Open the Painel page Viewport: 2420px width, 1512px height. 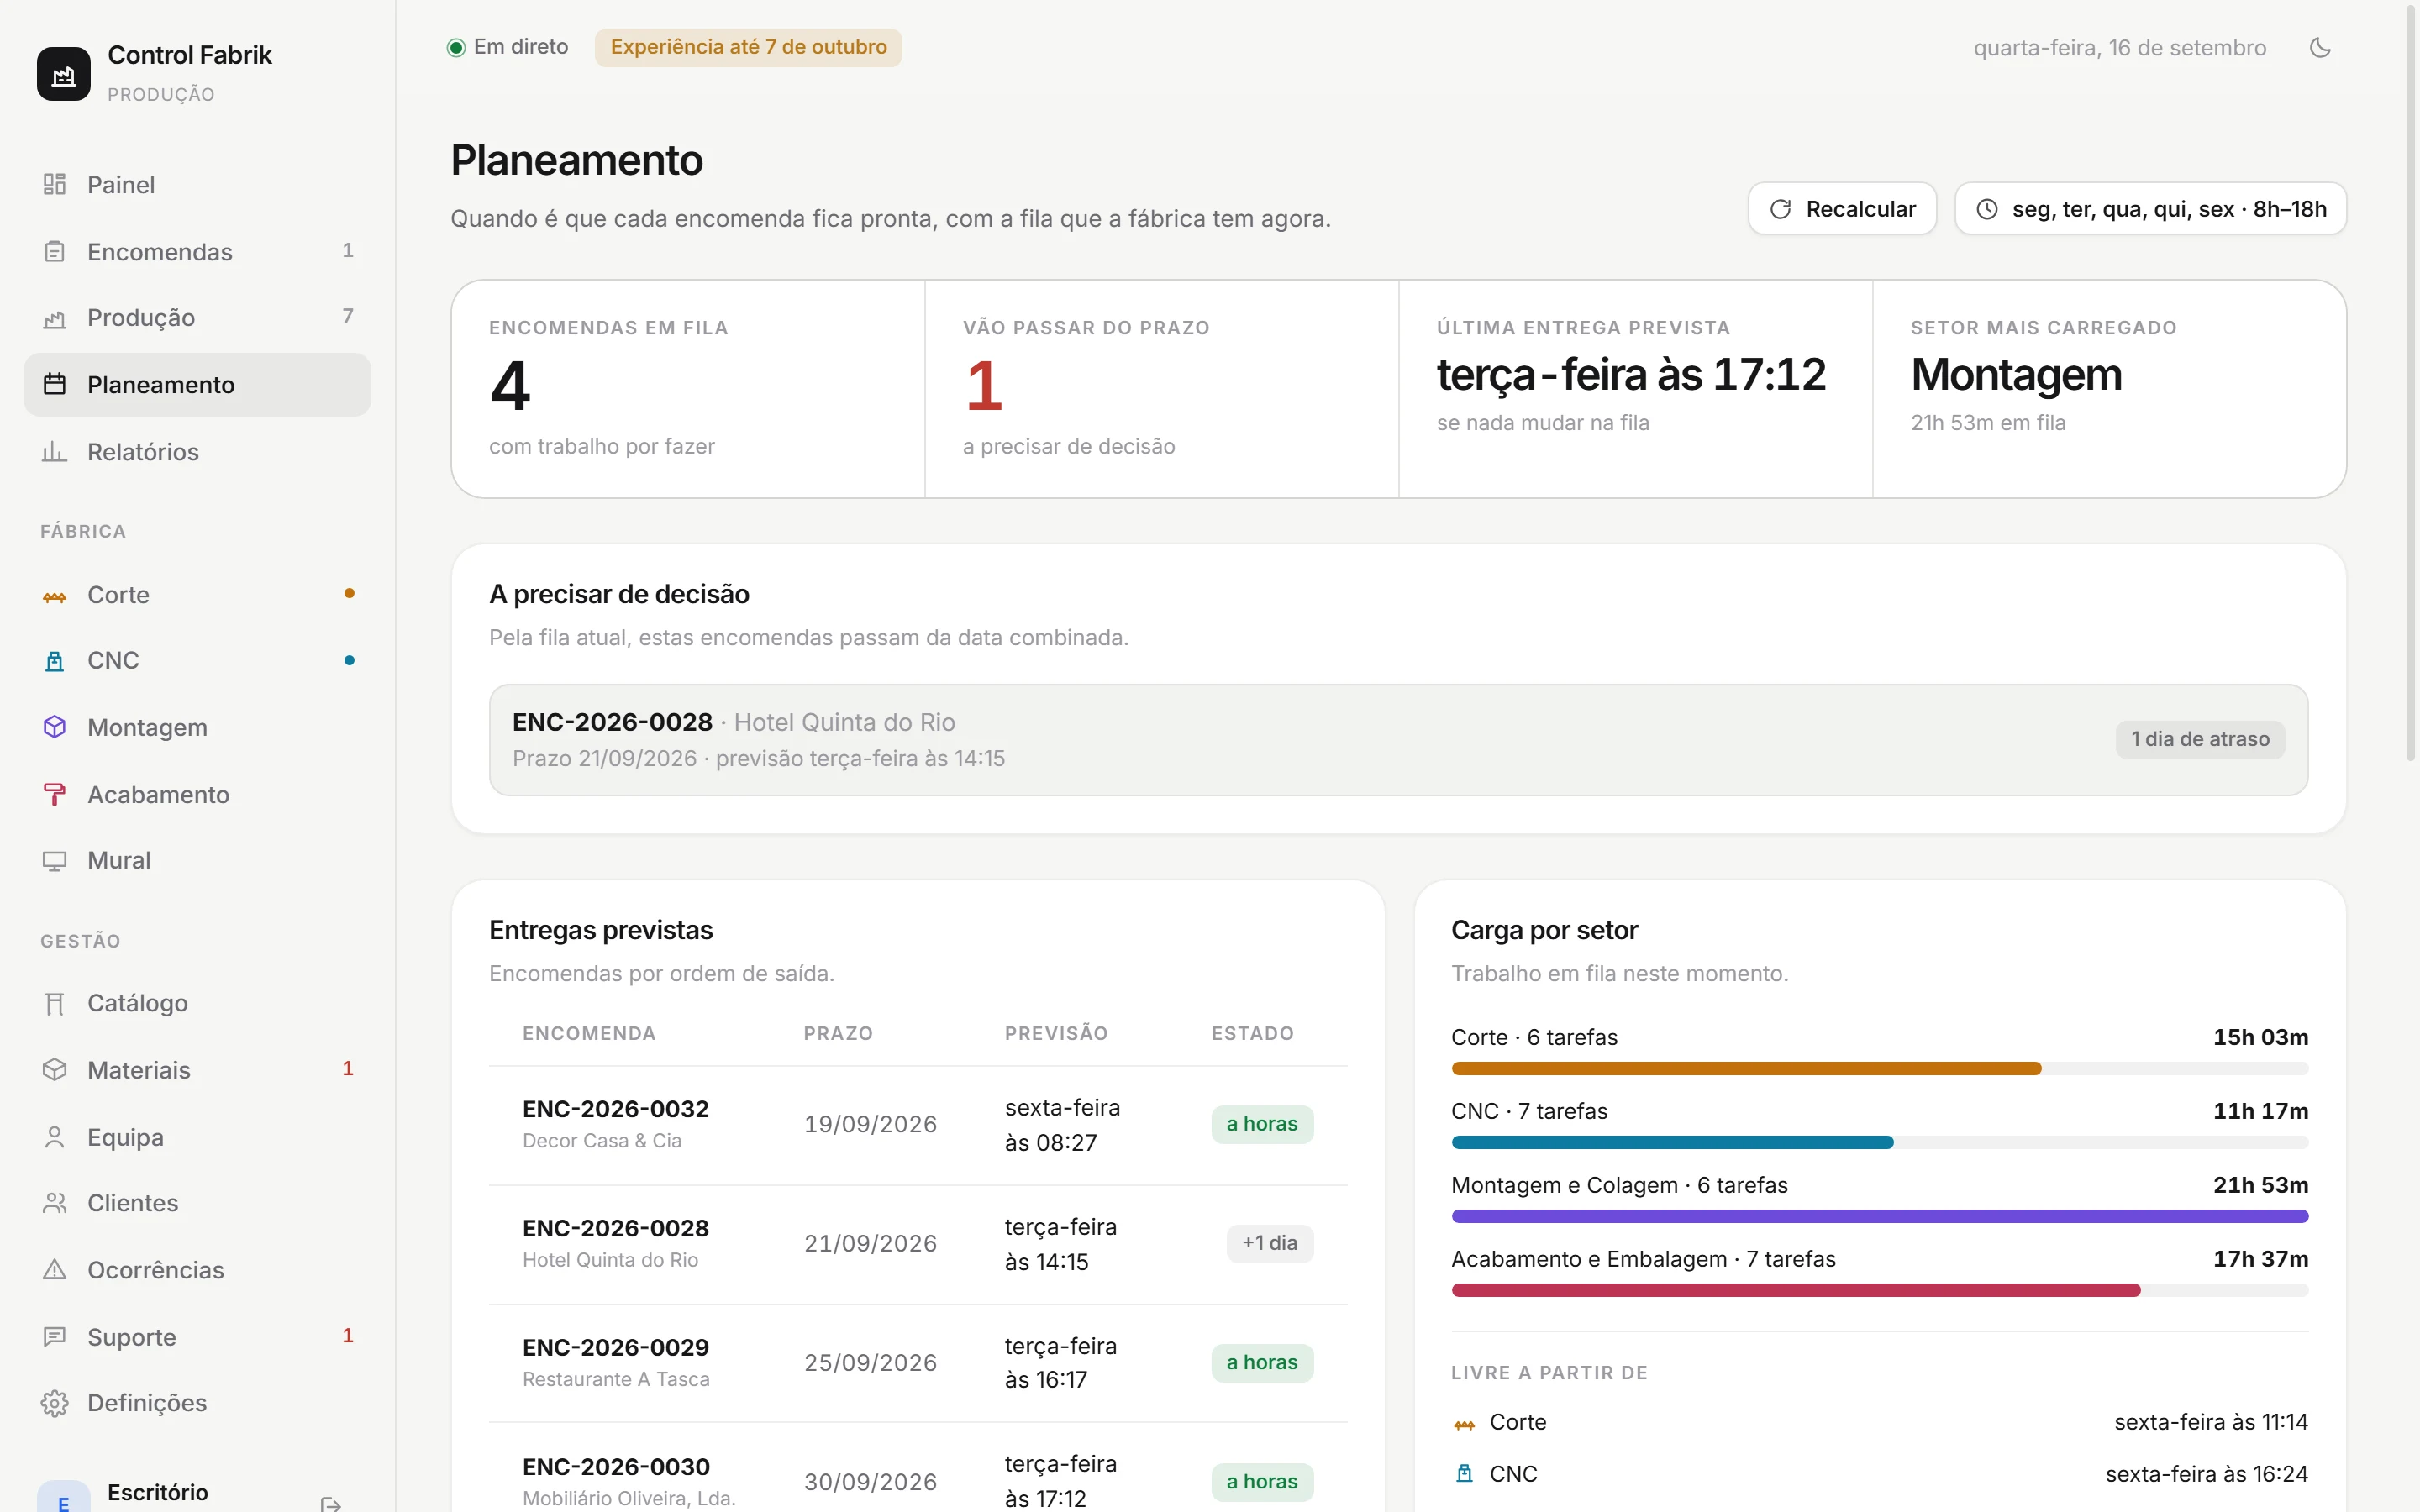point(197,185)
